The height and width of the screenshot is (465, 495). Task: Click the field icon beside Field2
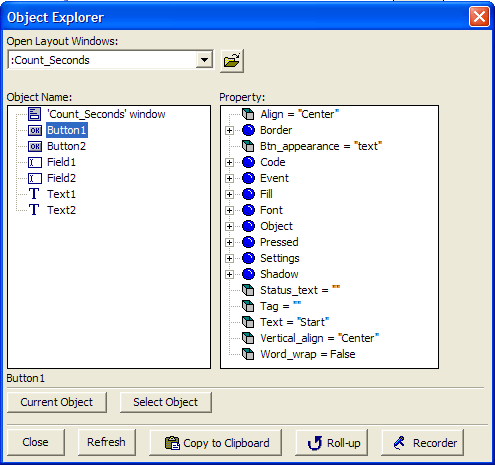tap(35, 178)
